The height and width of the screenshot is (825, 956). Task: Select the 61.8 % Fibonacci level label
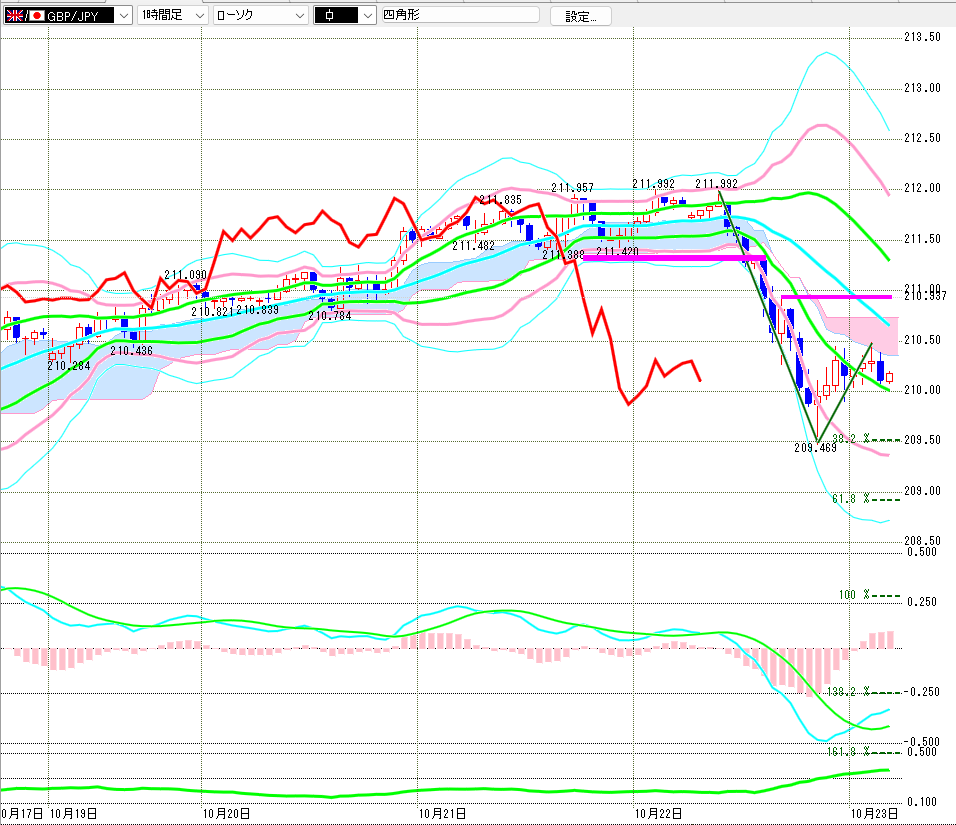851,499
